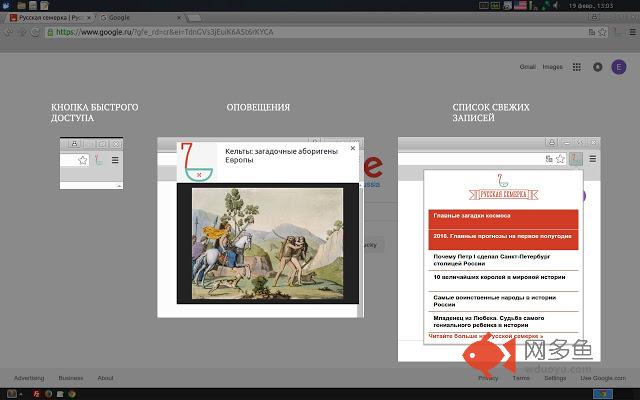Open the Gmail link
Viewport: 640px width, 400px height.
[x=528, y=67]
